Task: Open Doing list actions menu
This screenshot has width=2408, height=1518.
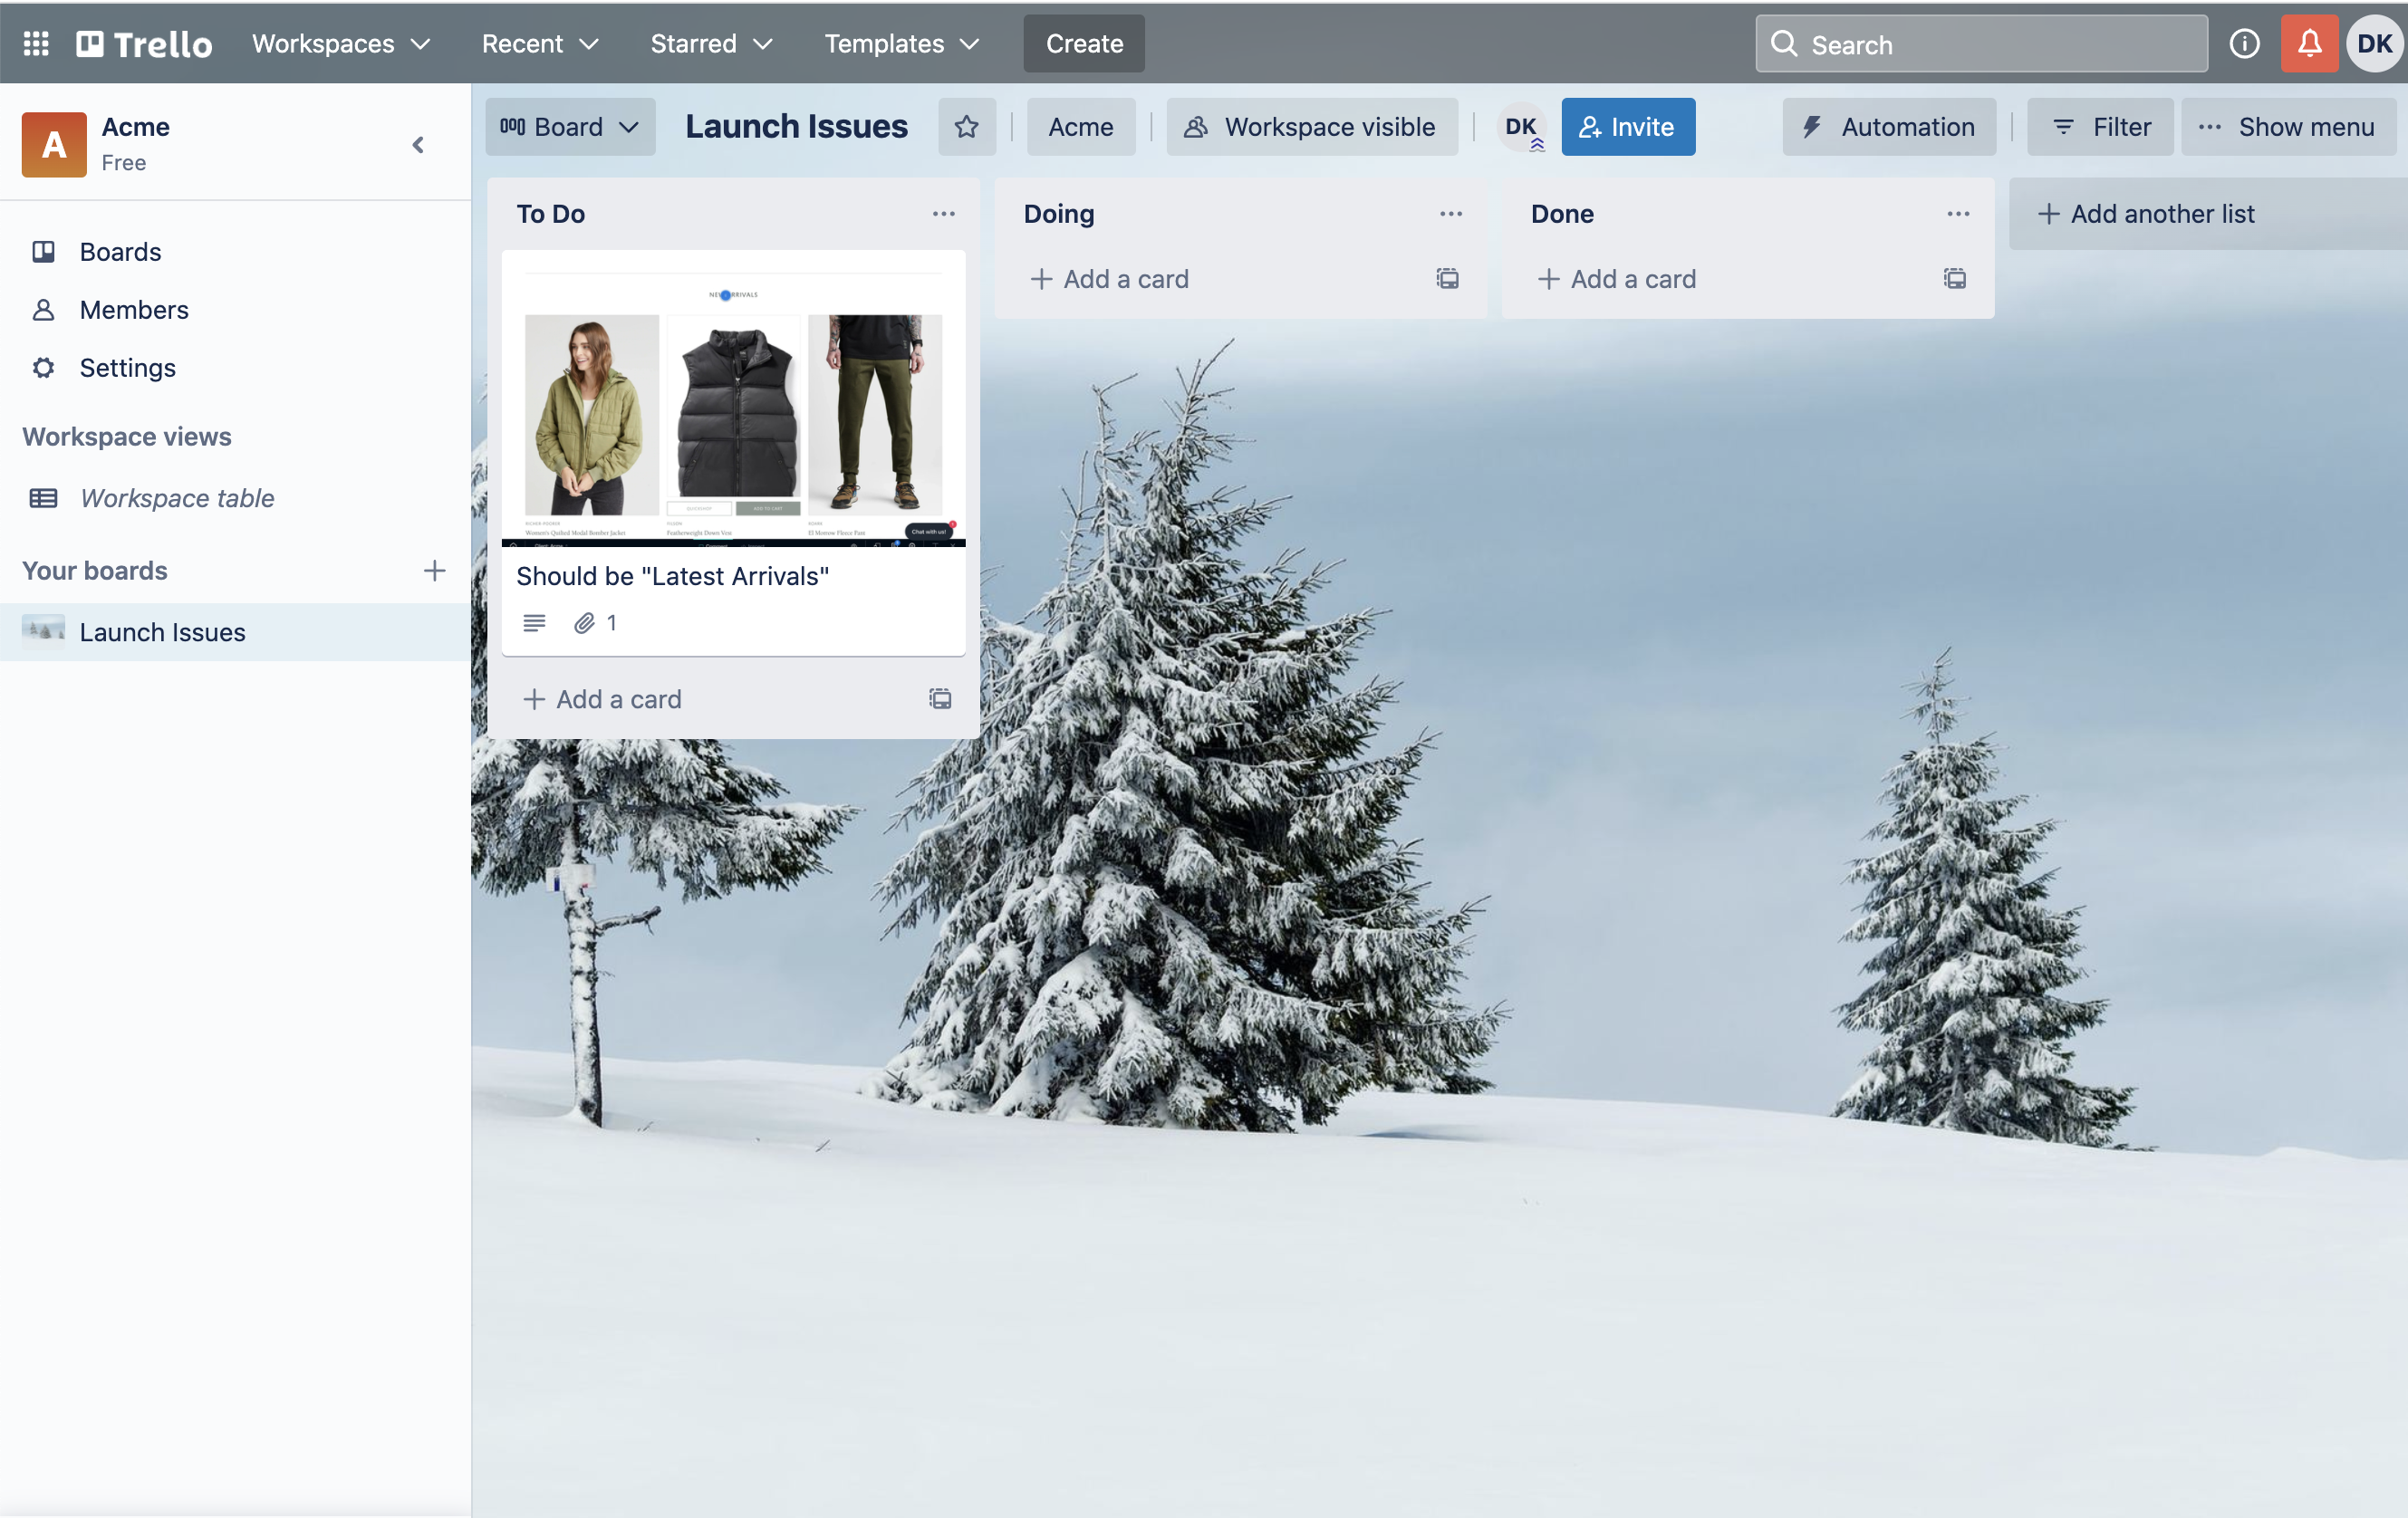Action: click(x=1450, y=214)
